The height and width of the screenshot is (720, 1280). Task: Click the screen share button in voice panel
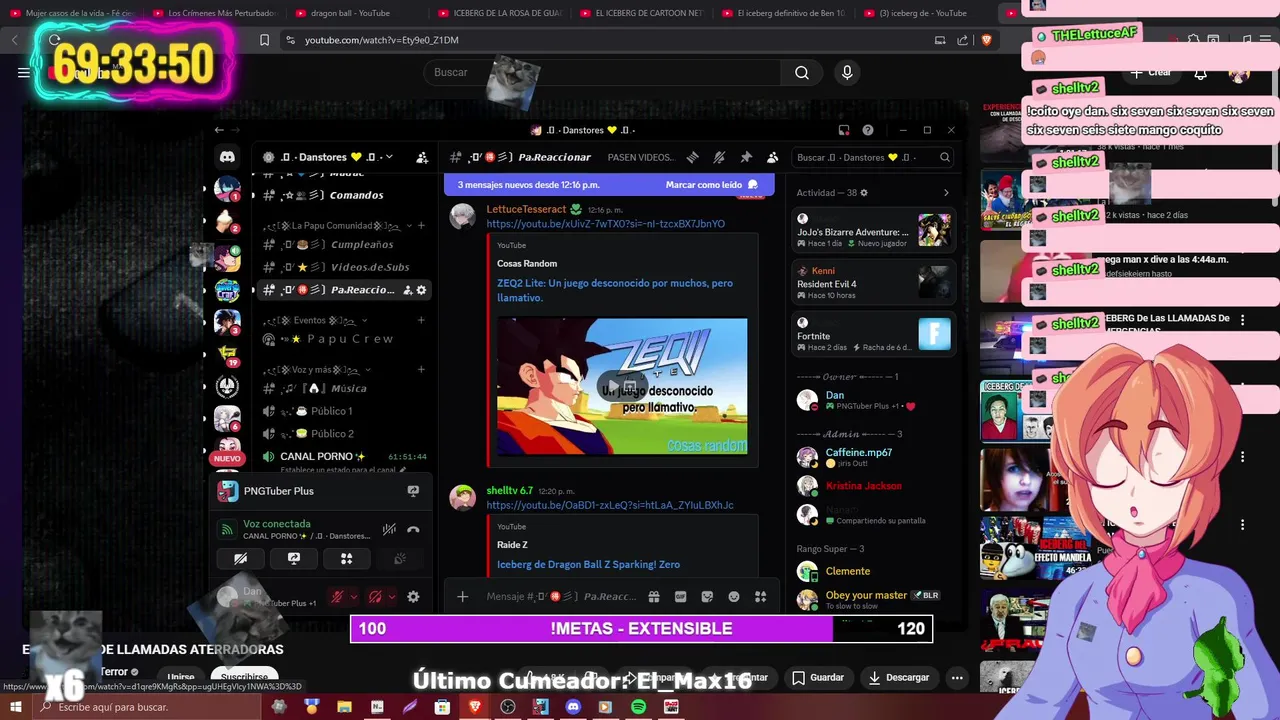pyautogui.click(x=294, y=559)
